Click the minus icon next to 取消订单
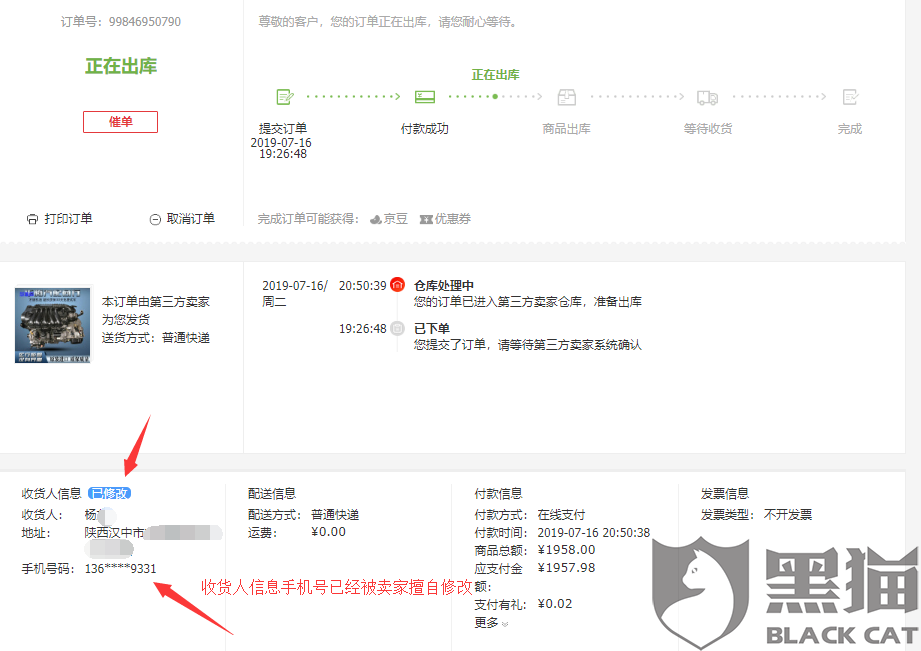The width and height of the screenshot is (921, 651). tap(155, 217)
